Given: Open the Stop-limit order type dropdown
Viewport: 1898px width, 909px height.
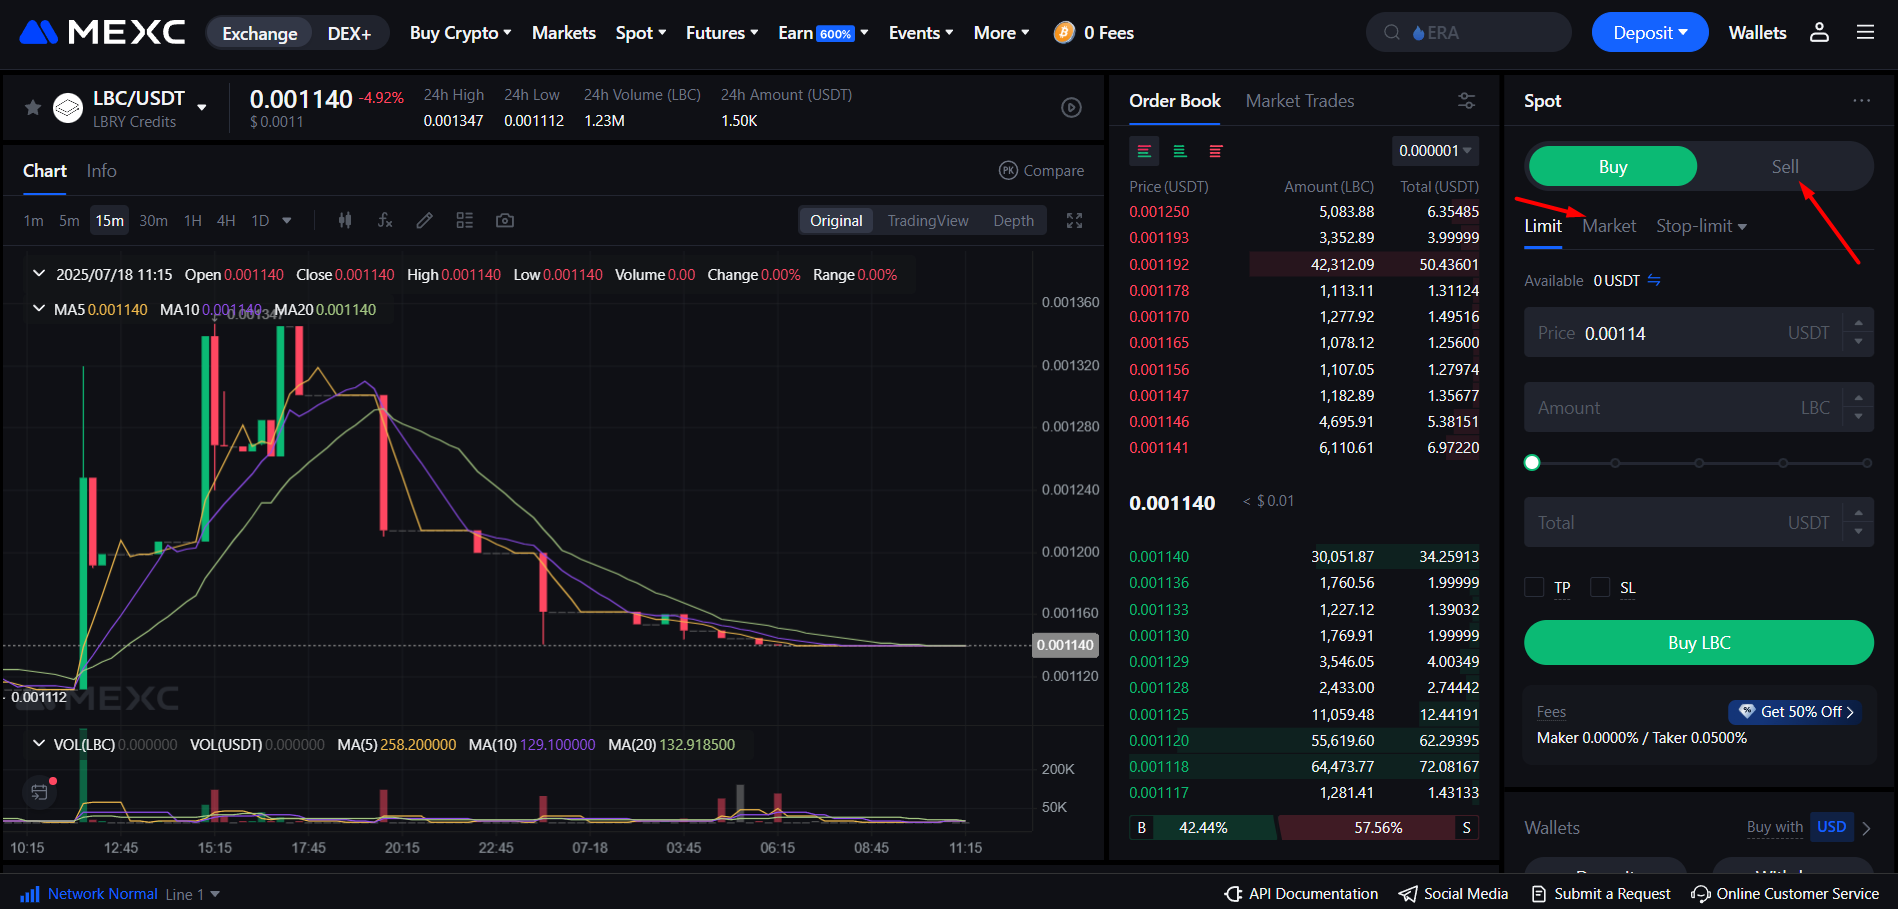Looking at the screenshot, I should [1701, 226].
